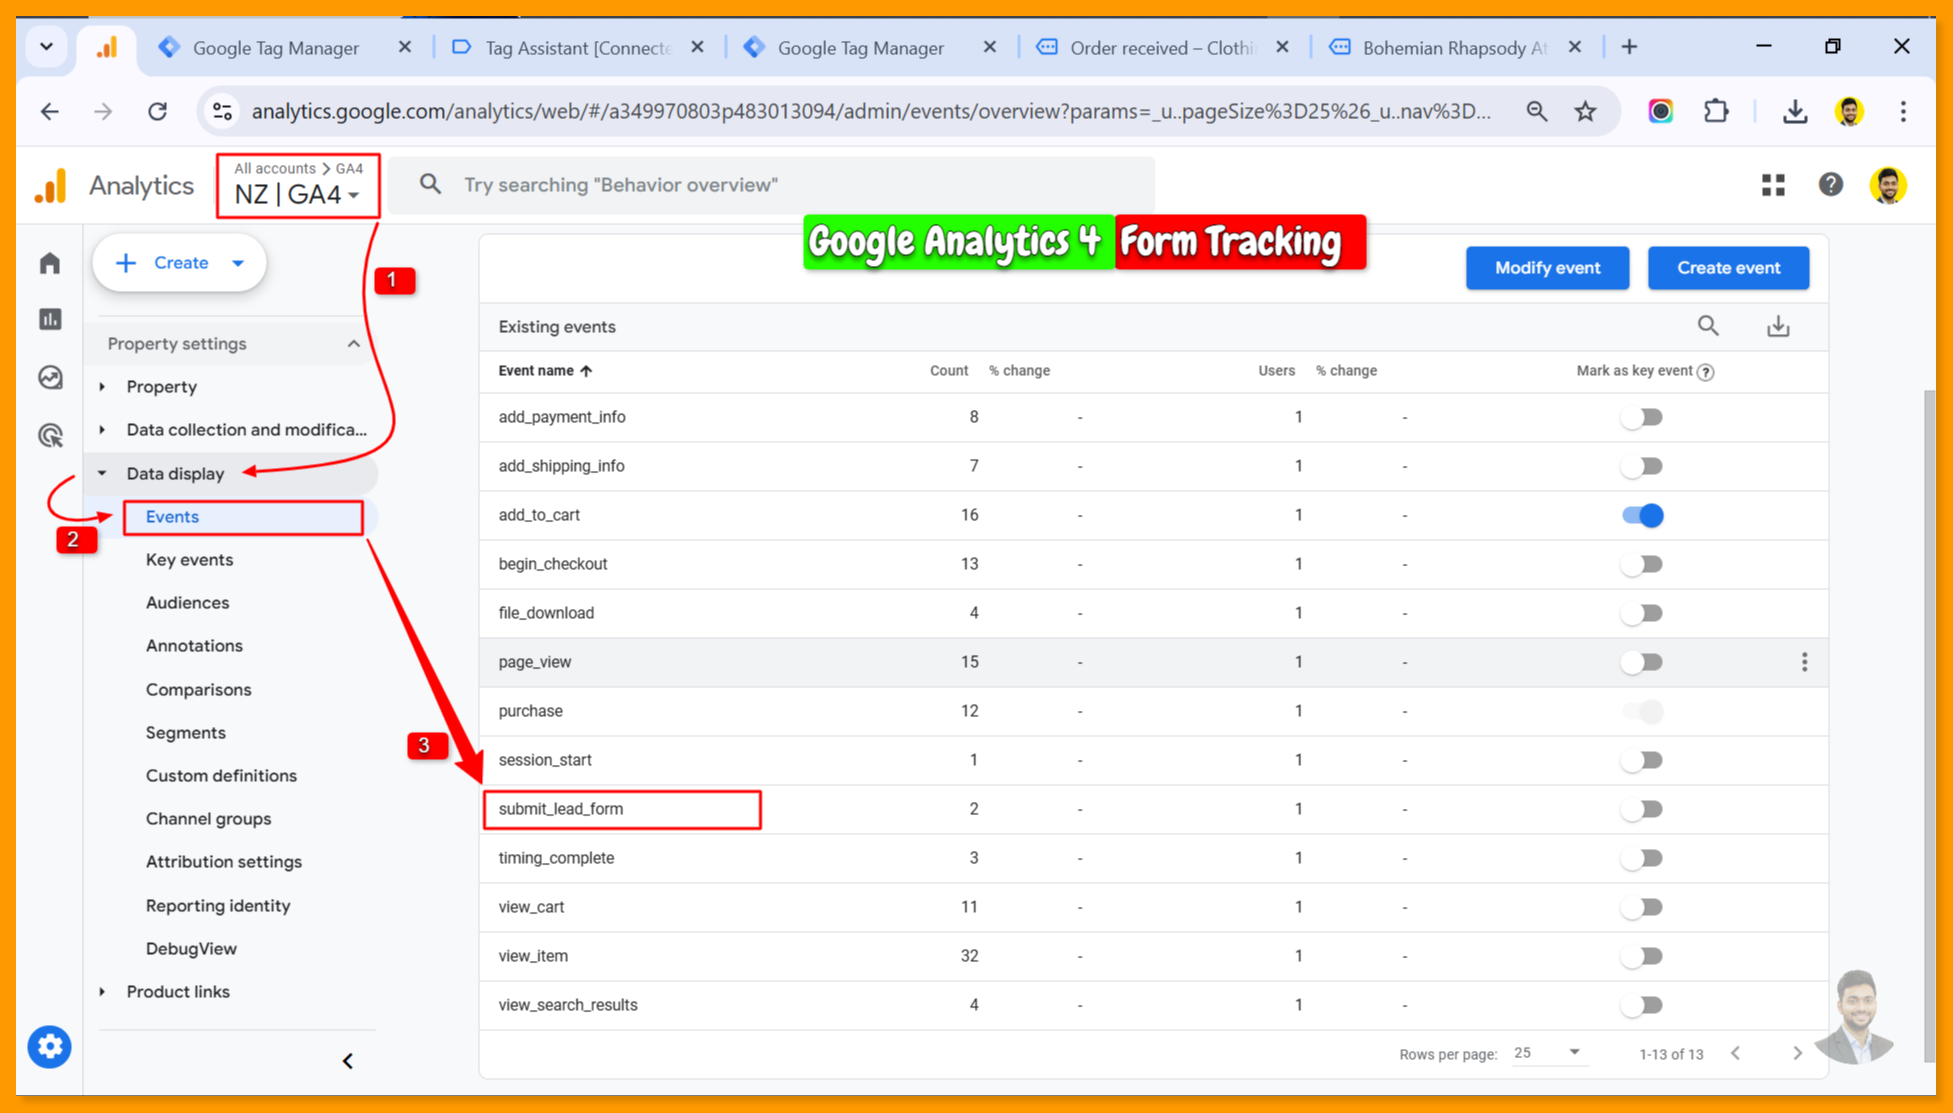The image size is (1953, 1113).
Task: Open the Explore icon in left rail
Action: (x=50, y=377)
